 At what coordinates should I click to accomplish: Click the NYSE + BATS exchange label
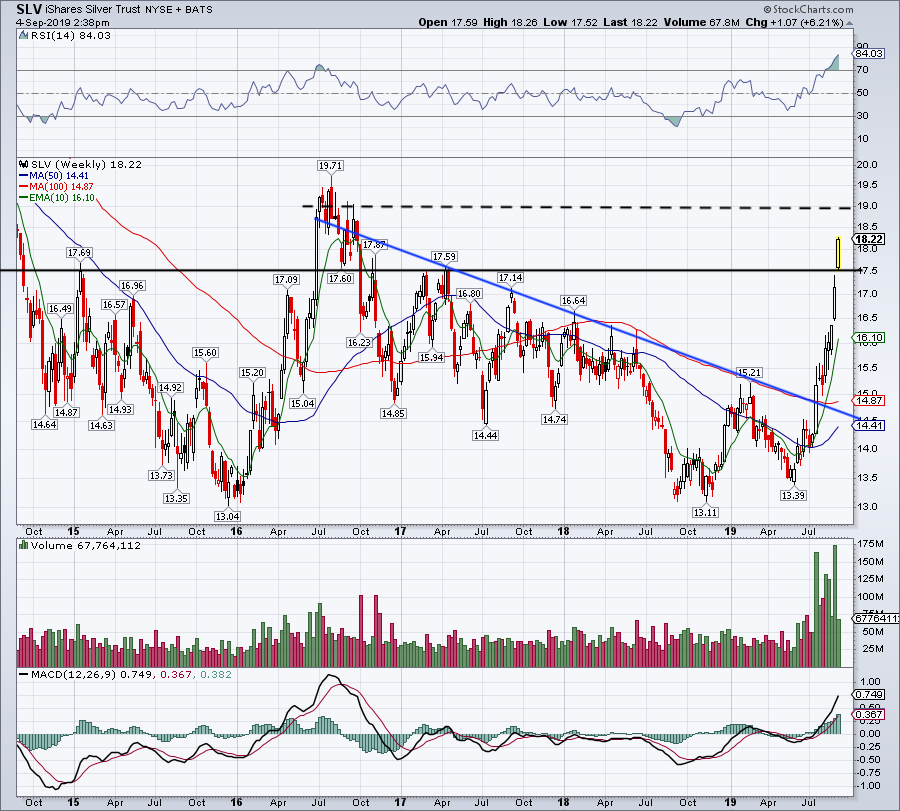[x=179, y=10]
